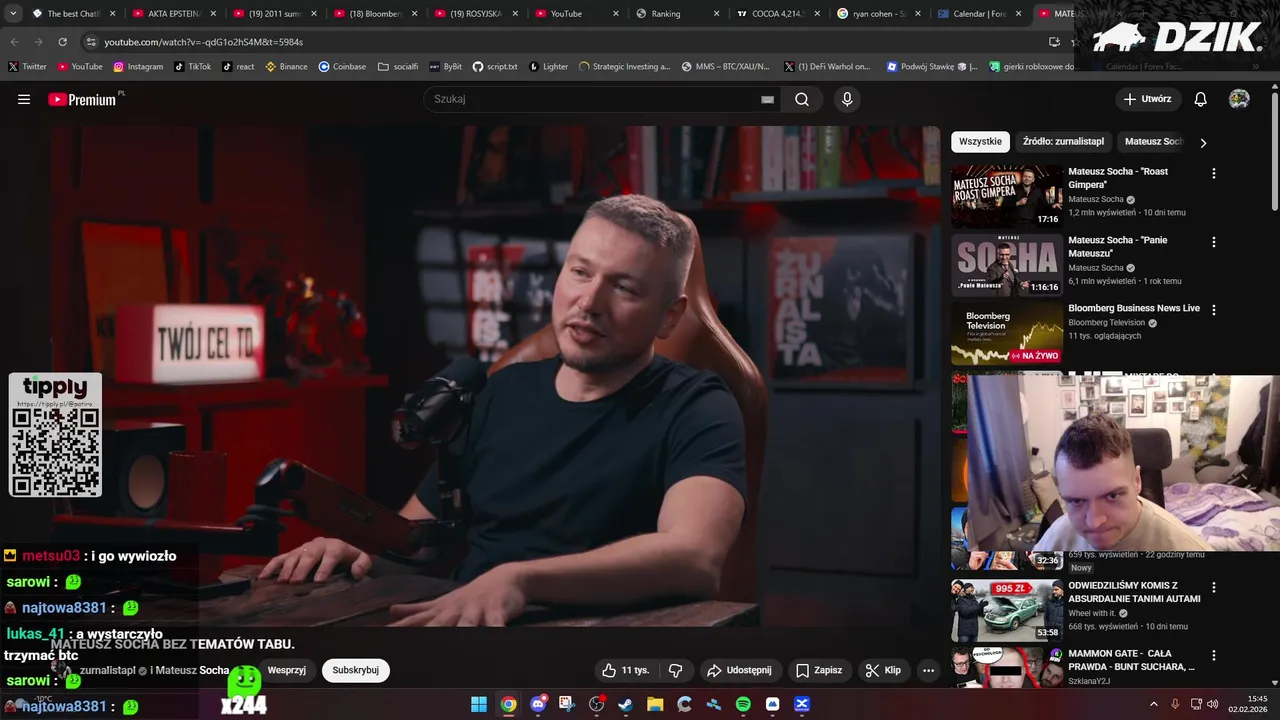The image size is (1280, 720).
Task: Show more filter chips with right arrow
Action: pyautogui.click(x=1203, y=142)
